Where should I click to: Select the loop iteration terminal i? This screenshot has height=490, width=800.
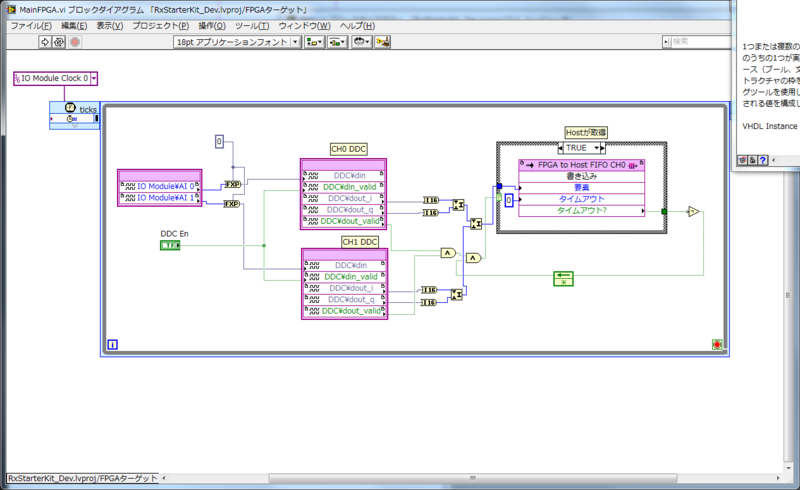point(113,345)
